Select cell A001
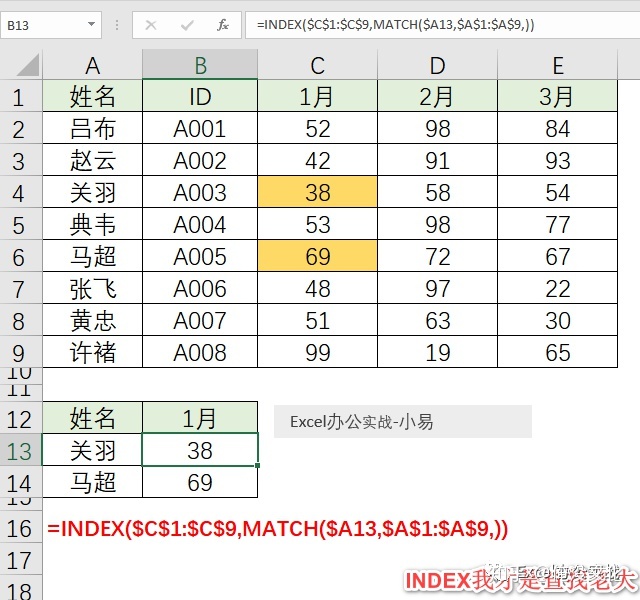 click(200, 128)
